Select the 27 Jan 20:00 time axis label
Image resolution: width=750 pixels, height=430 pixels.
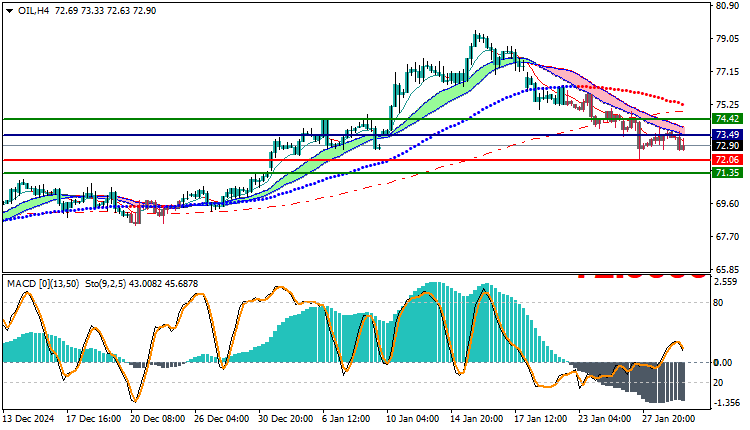(x=669, y=419)
